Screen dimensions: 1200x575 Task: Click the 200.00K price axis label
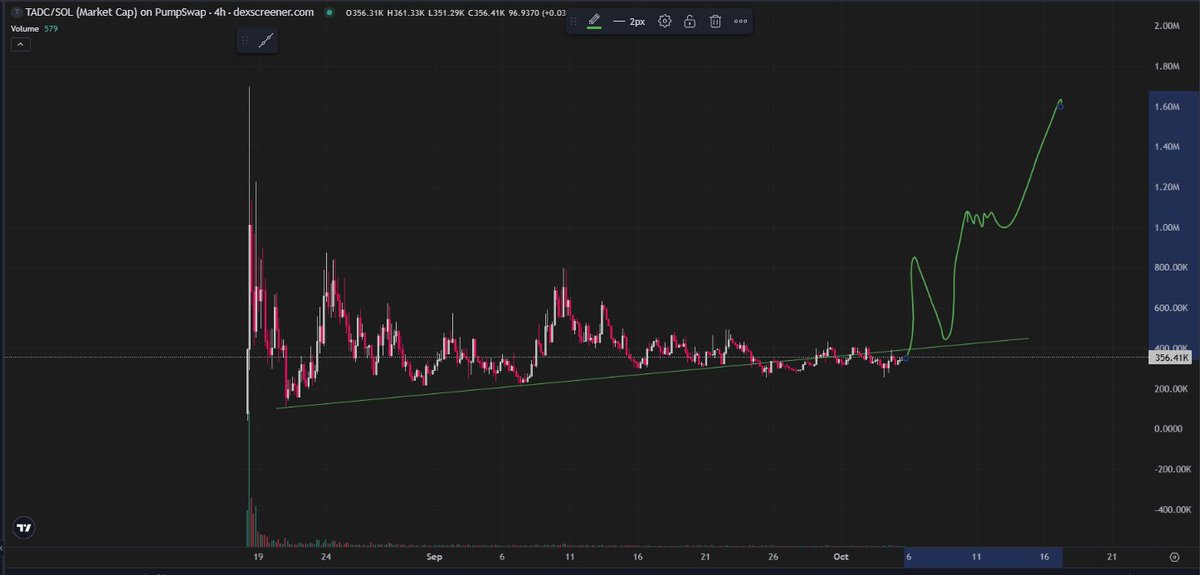(1170, 389)
